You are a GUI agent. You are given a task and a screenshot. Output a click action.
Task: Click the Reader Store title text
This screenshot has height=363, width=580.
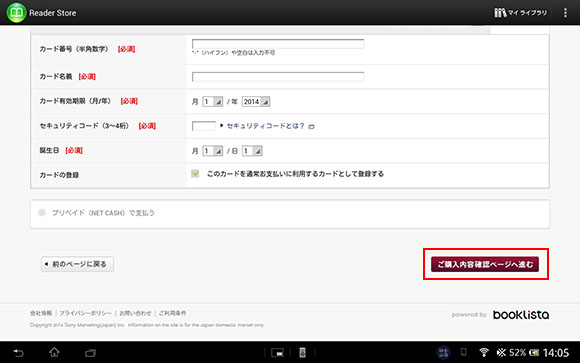53,13
